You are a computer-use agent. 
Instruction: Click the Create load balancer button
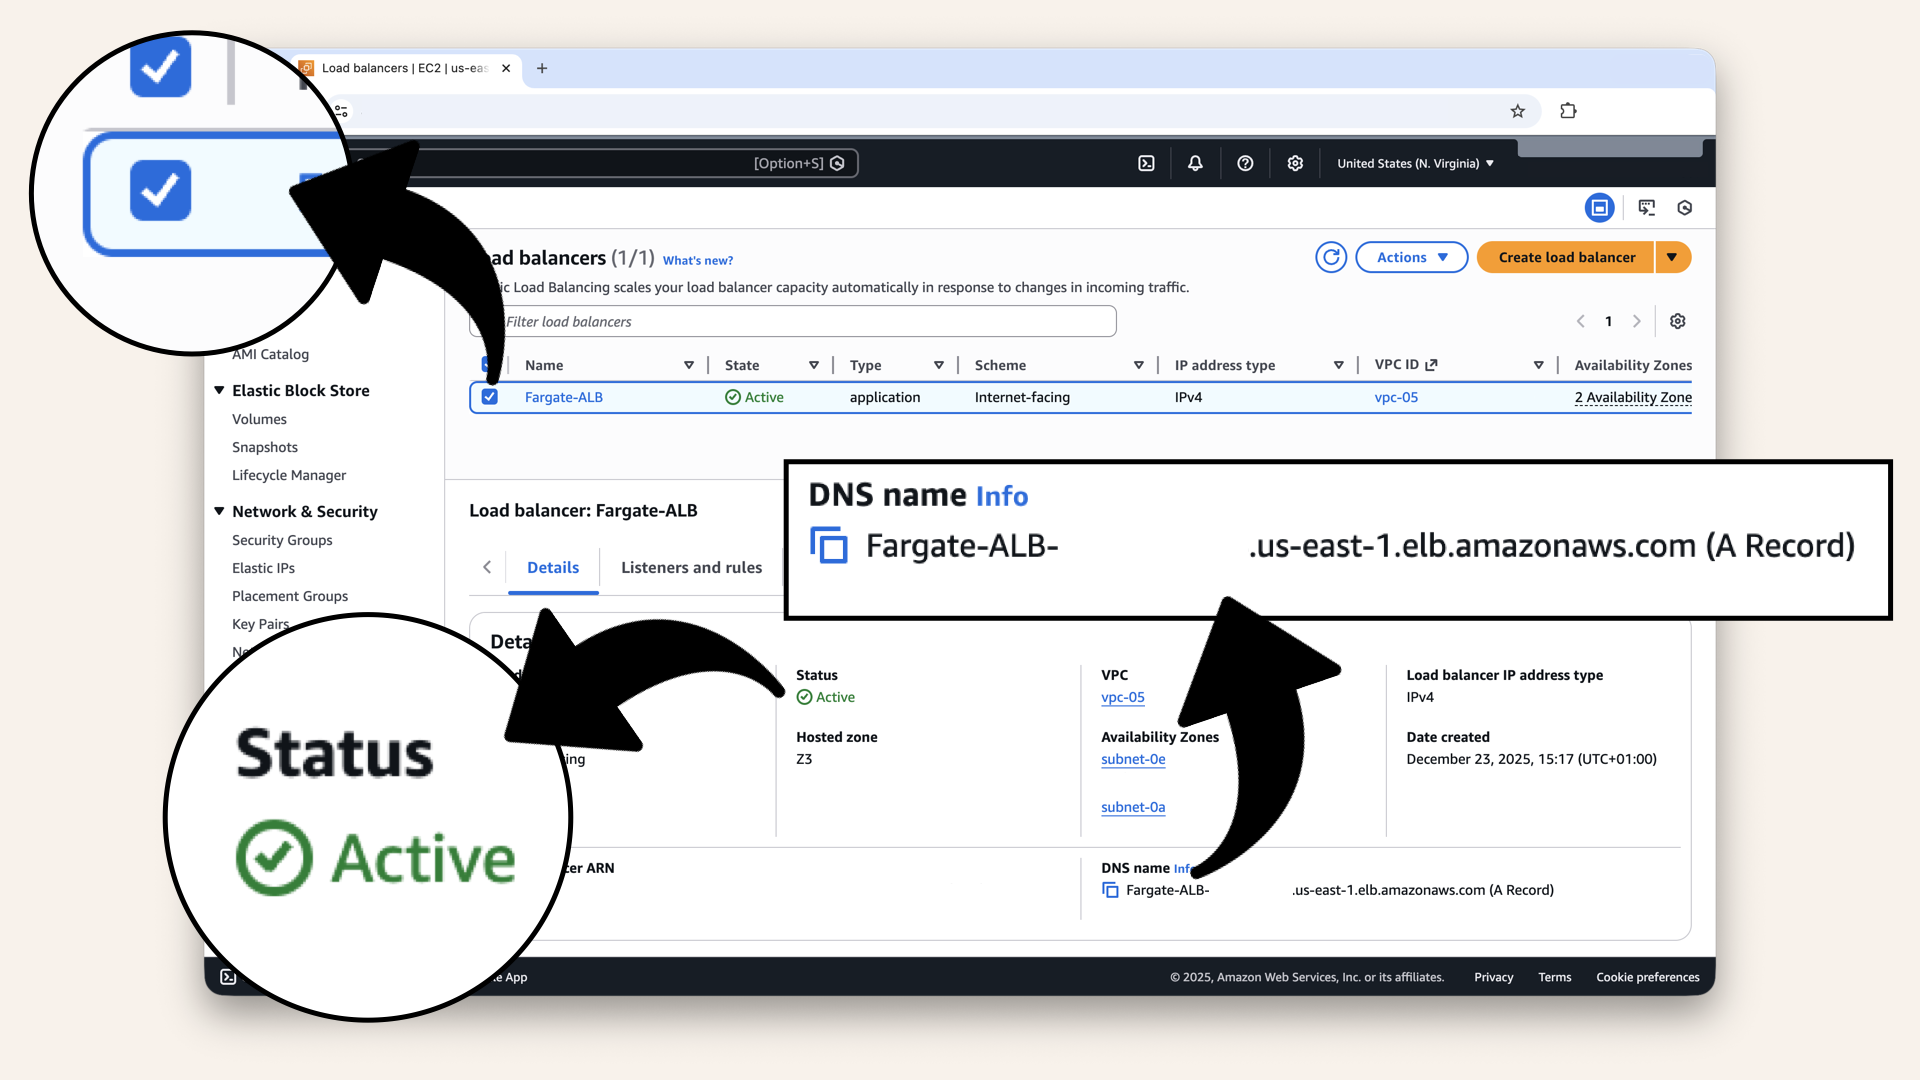point(1566,257)
